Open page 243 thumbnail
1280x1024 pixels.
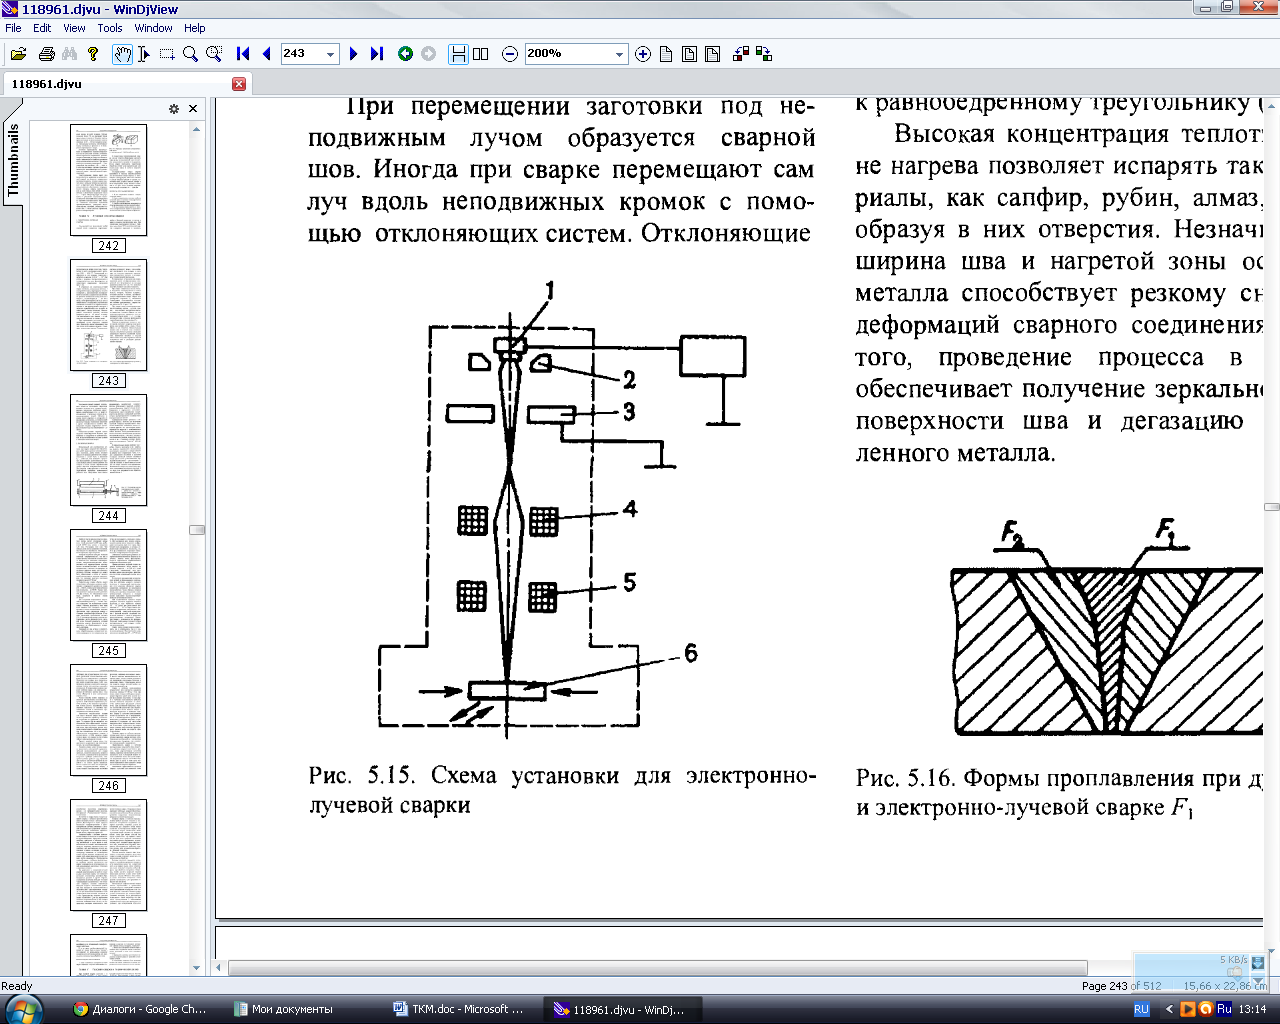pos(108,315)
